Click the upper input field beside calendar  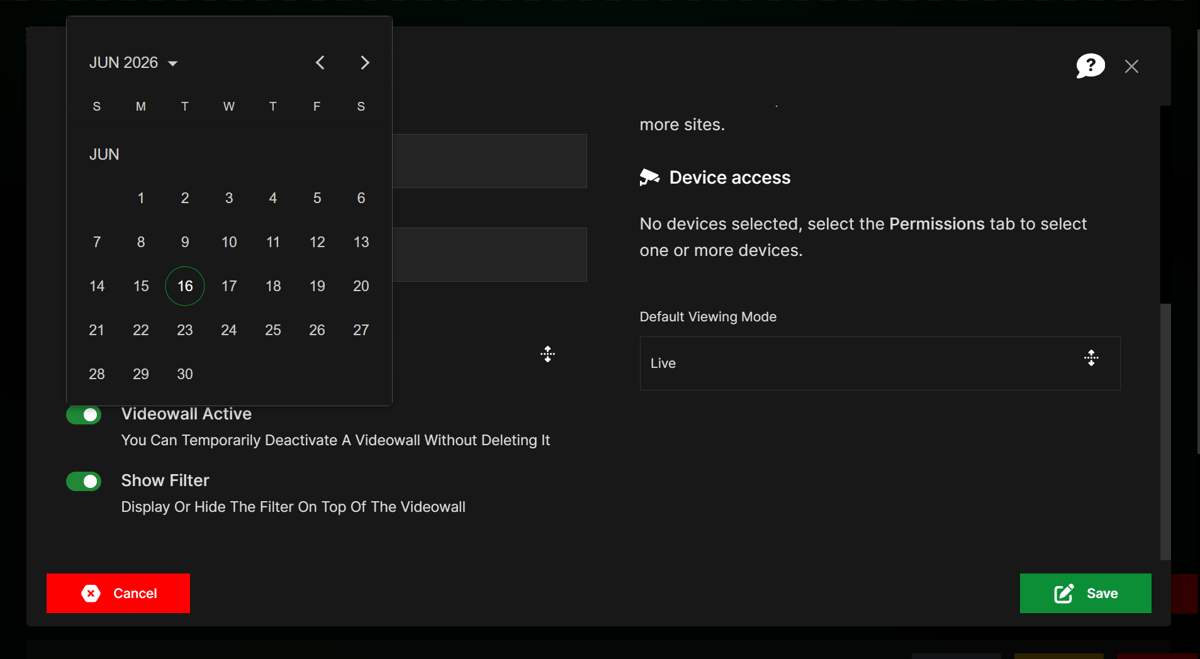point(489,161)
